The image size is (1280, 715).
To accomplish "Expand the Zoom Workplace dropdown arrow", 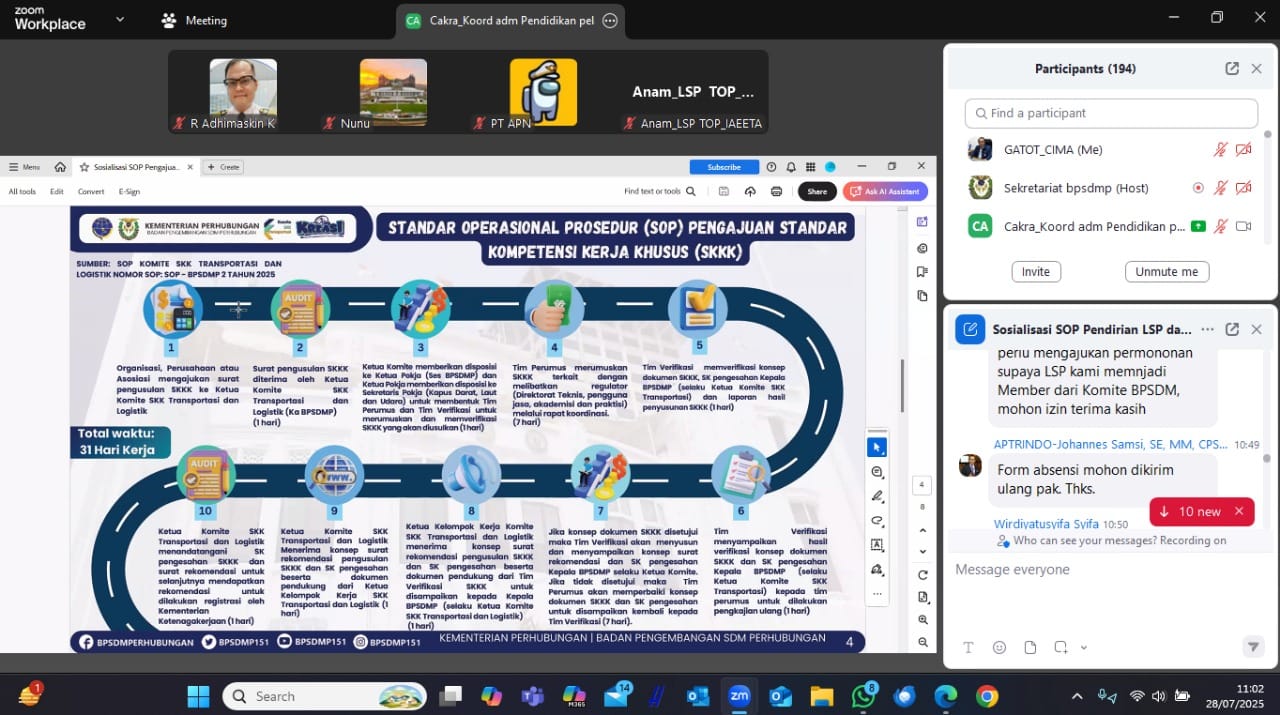I will tap(120, 19).
